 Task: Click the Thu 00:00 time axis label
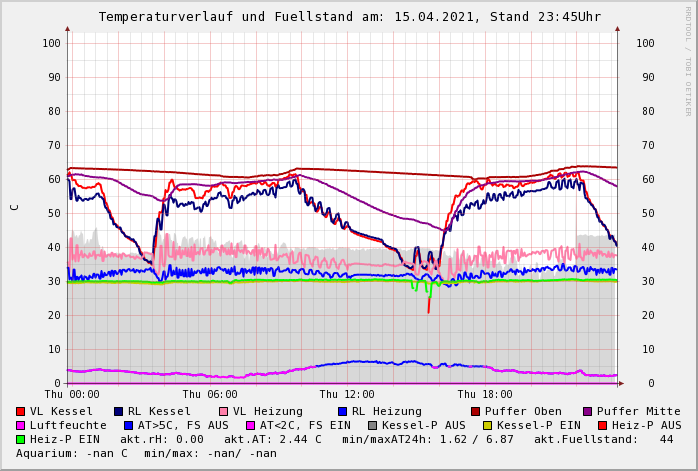[71, 395]
